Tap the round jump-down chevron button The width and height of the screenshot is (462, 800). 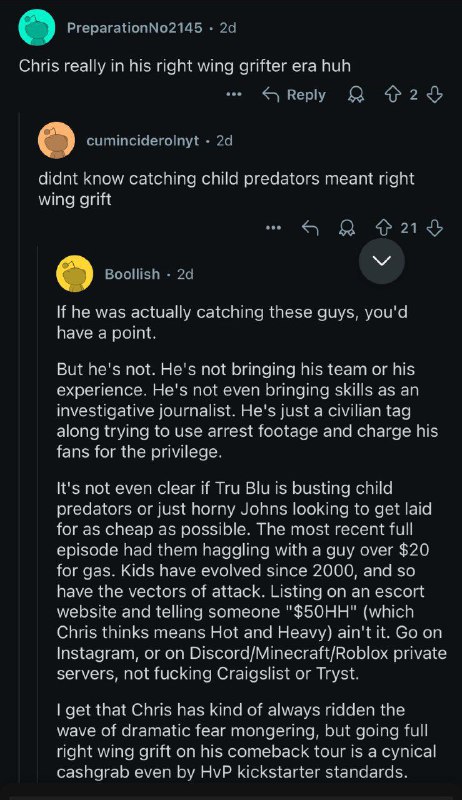(382, 261)
